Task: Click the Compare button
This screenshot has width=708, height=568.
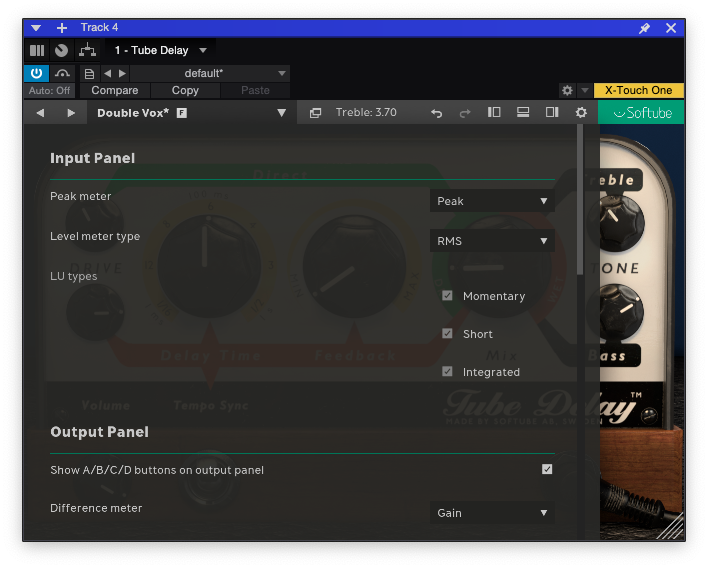Action: [115, 90]
